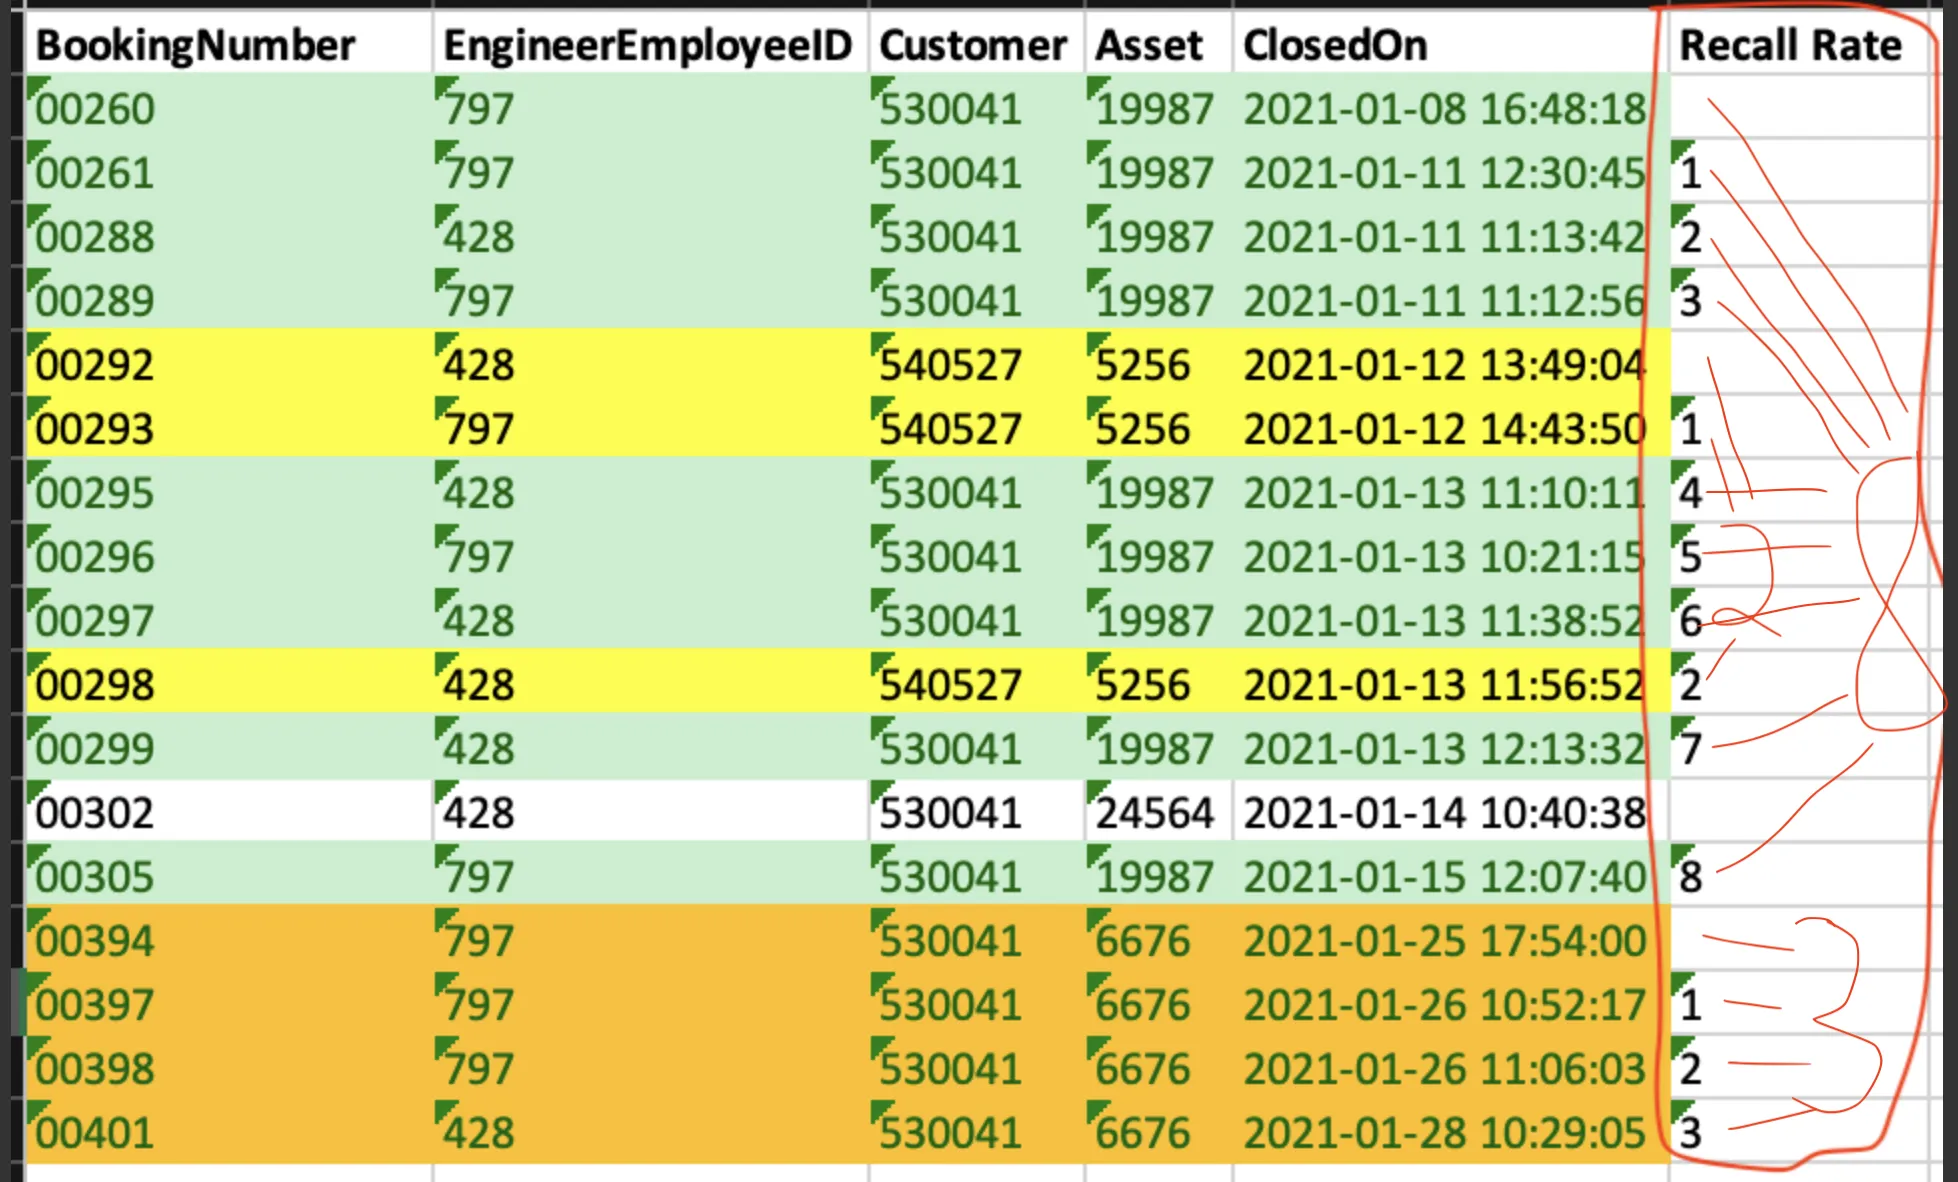Select customer cell in row 00298

(951, 684)
